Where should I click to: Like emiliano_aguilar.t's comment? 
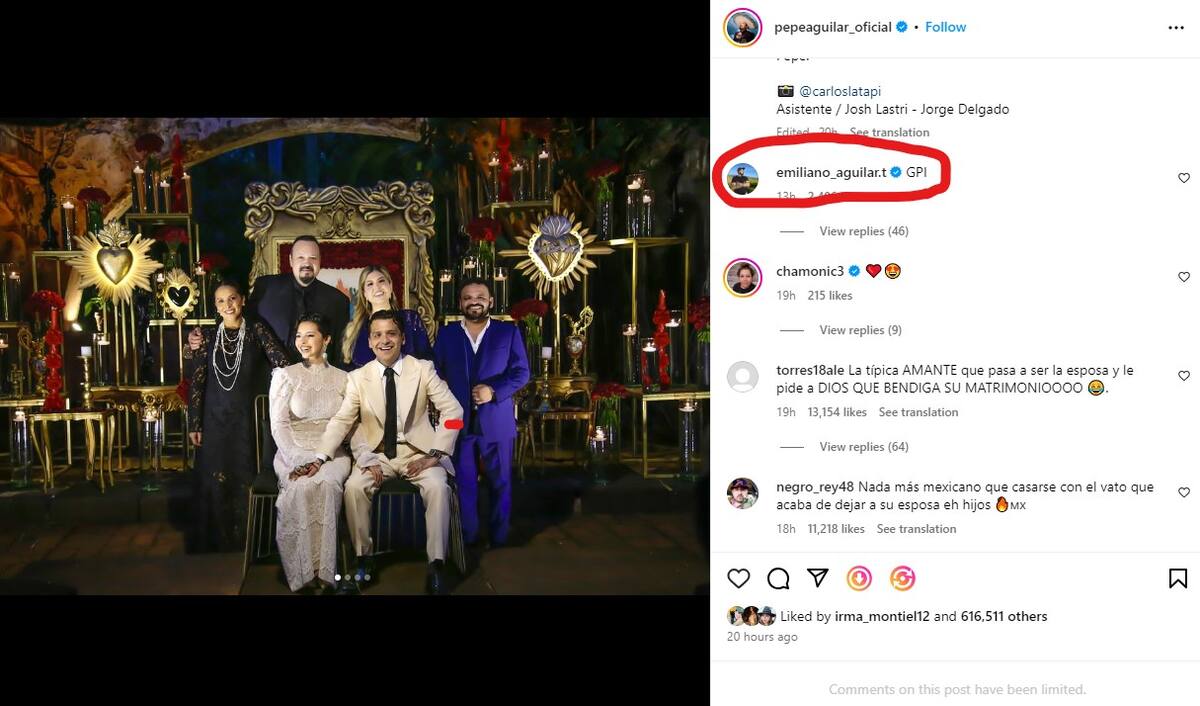tap(1184, 178)
